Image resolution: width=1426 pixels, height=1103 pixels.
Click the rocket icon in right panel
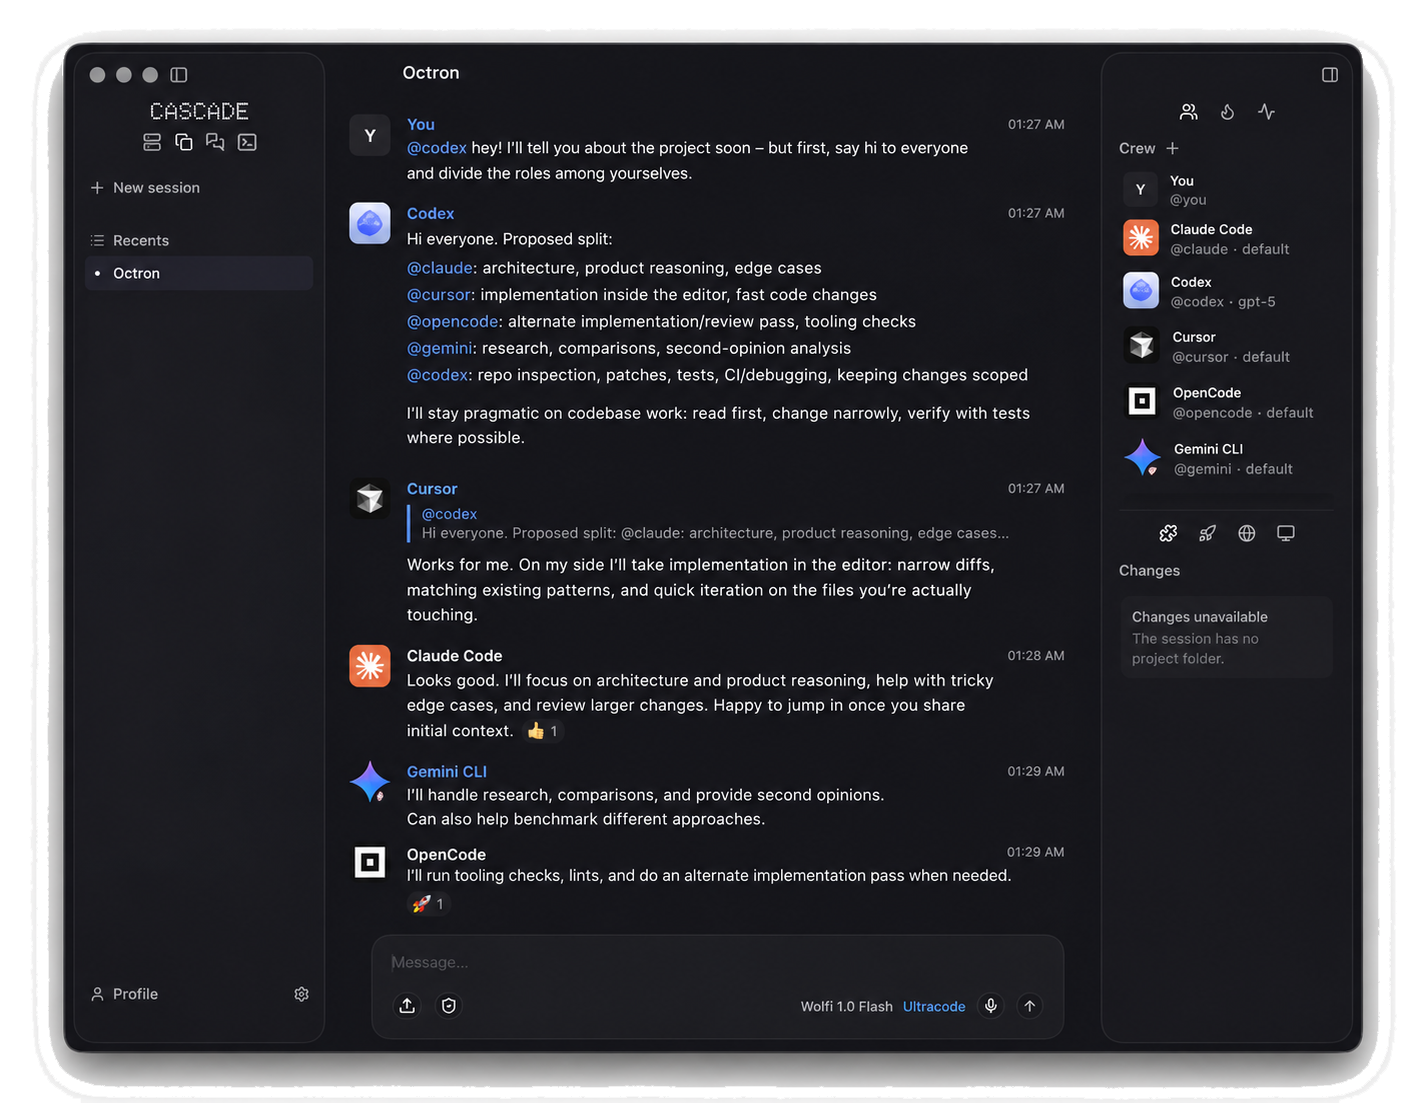pyautogui.click(x=1207, y=533)
